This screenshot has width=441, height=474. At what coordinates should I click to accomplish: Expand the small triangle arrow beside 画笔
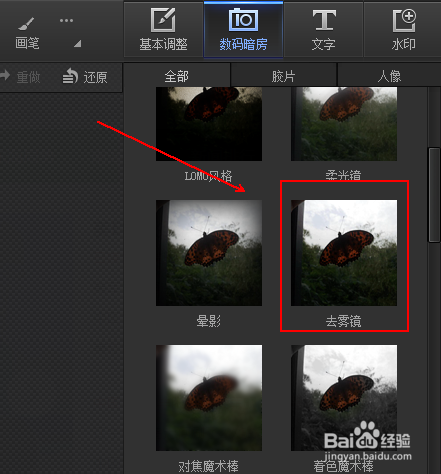[x=78, y=44]
